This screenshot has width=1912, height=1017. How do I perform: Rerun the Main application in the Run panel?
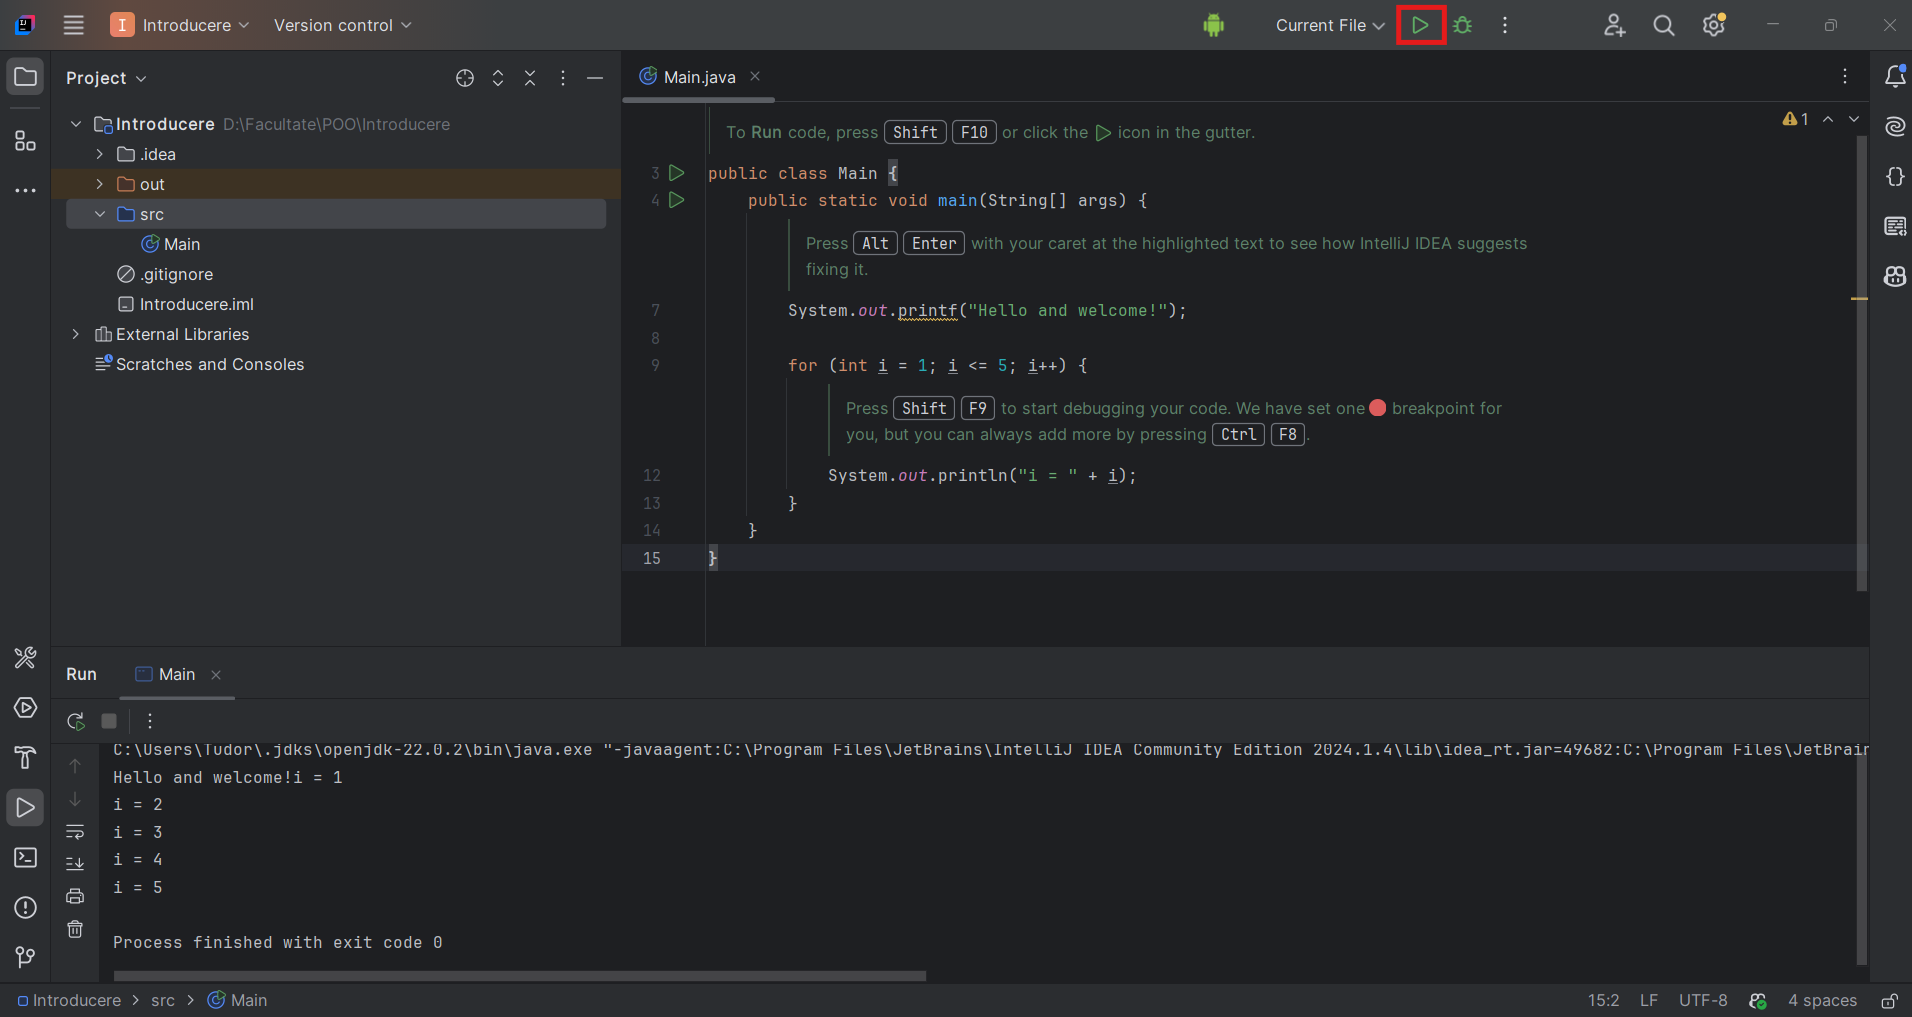click(74, 721)
